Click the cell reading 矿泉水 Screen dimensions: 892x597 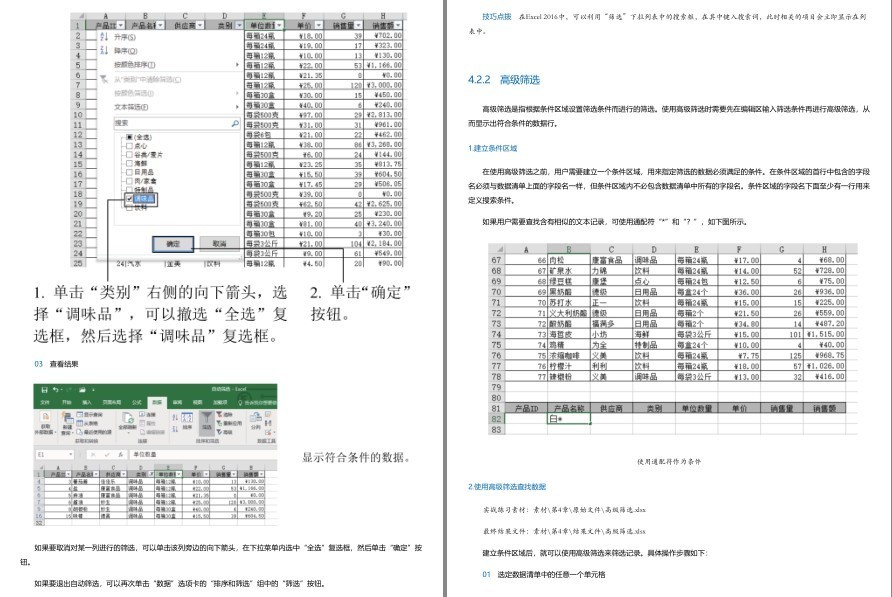(569, 271)
